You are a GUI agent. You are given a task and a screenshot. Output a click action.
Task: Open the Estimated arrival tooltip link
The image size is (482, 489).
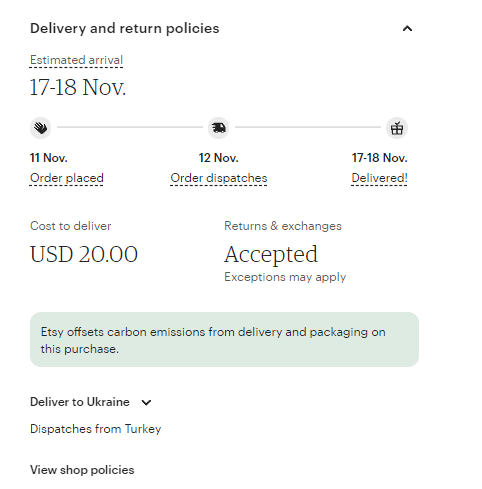point(76,60)
